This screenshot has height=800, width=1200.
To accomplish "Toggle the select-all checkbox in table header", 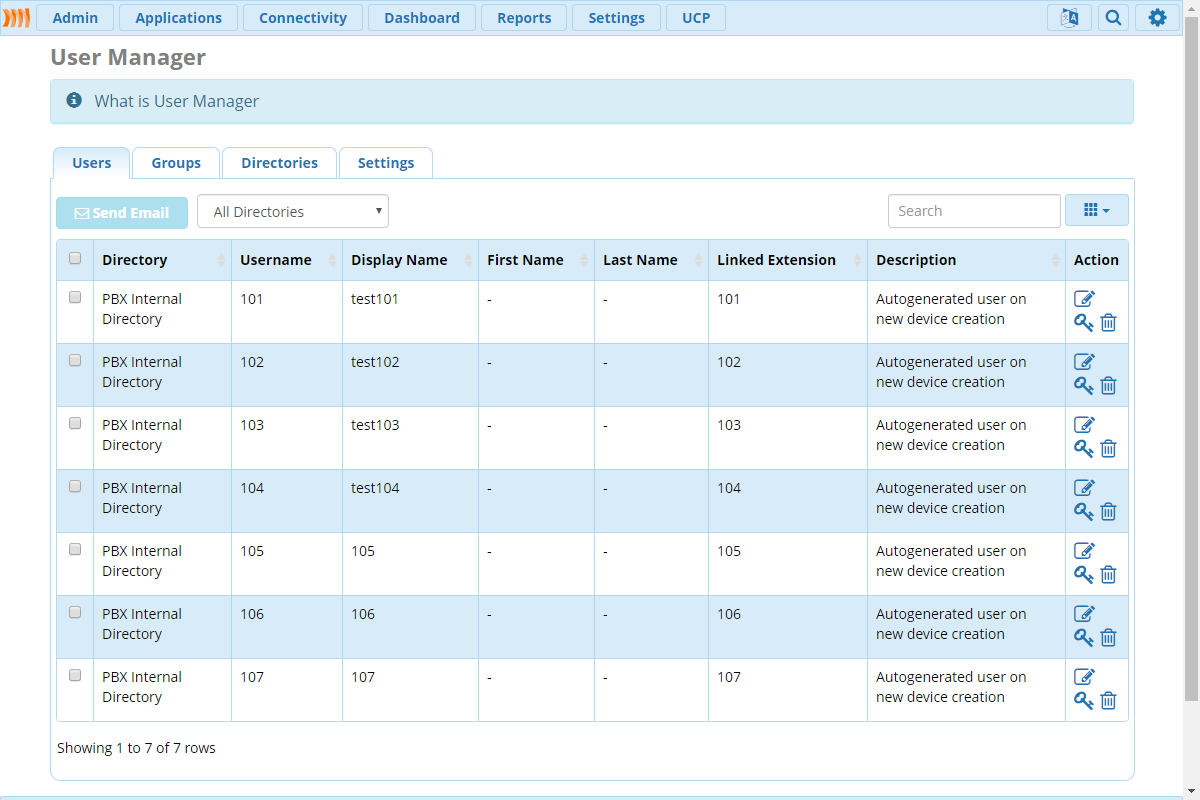I will (75, 259).
